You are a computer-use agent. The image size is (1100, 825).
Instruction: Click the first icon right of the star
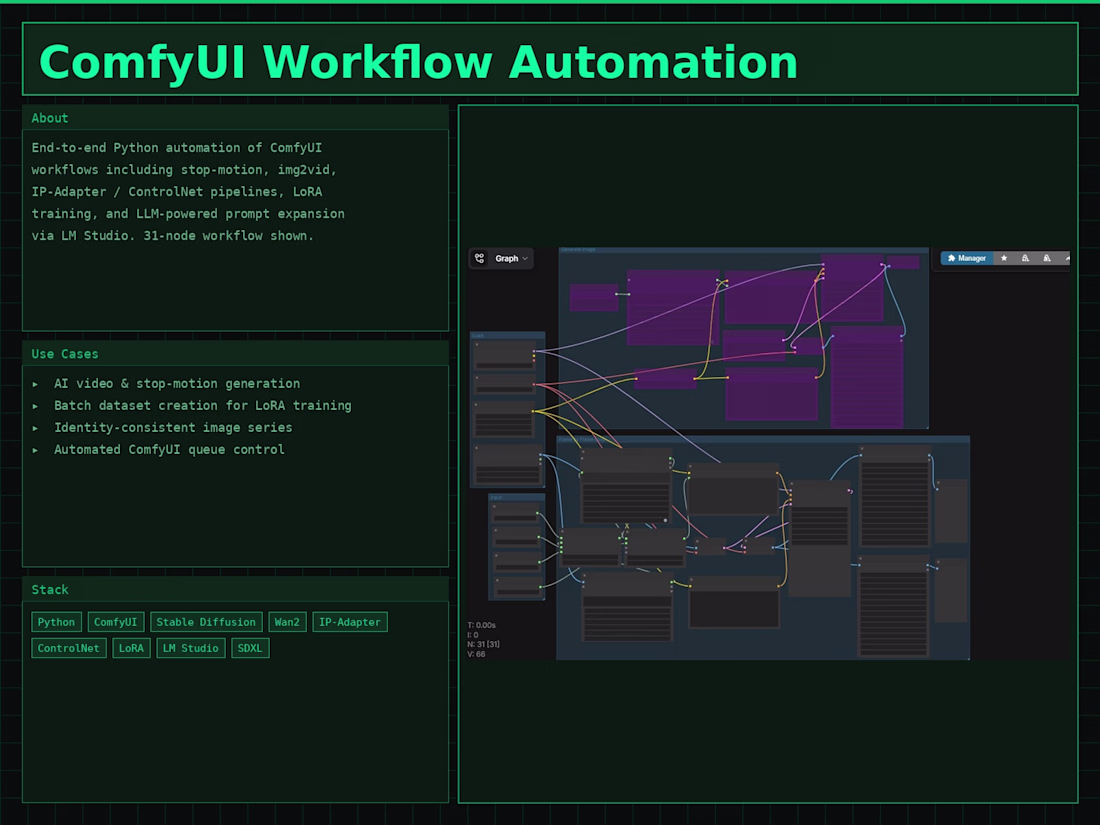[x=1026, y=259]
